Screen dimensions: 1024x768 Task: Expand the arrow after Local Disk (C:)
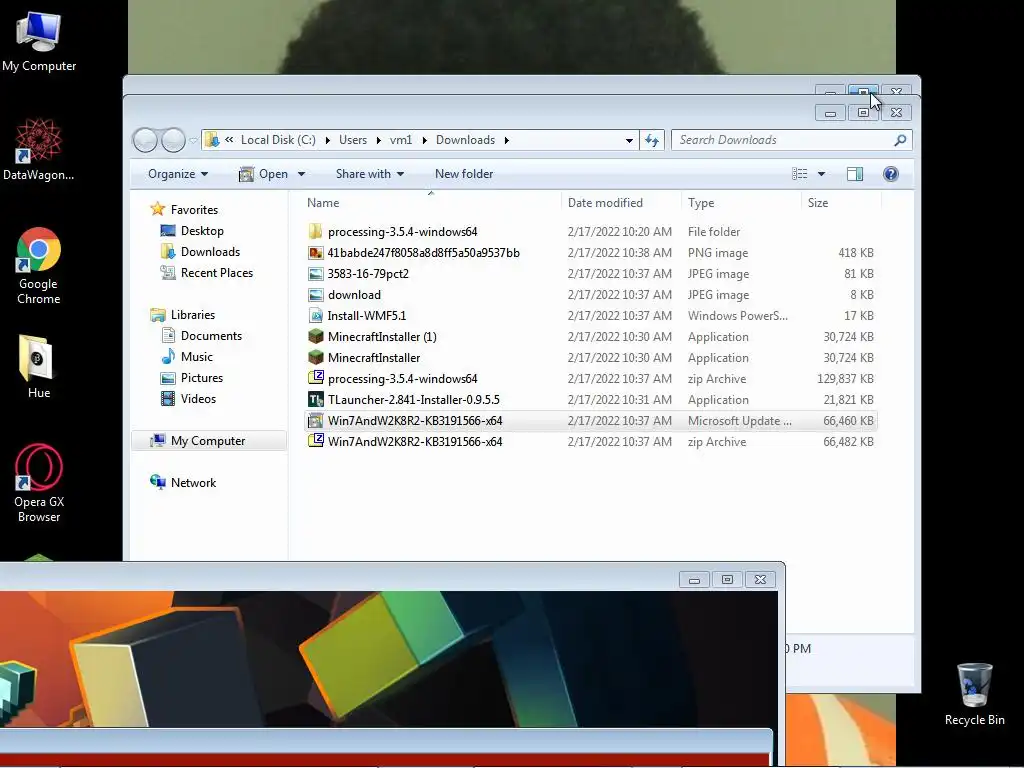pyautogui.click(x=327, y=140)
